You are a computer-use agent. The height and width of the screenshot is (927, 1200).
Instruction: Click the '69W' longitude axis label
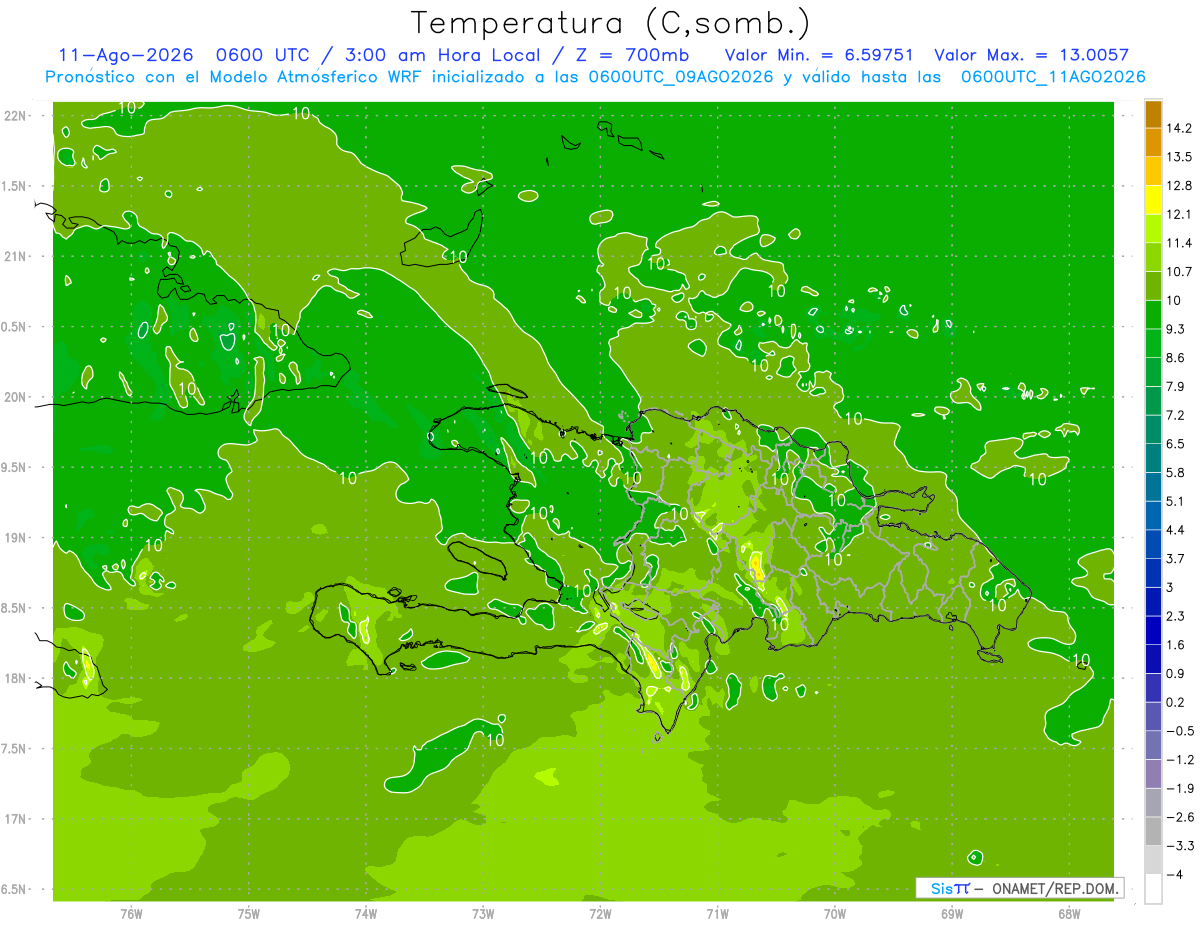(952, 913)
